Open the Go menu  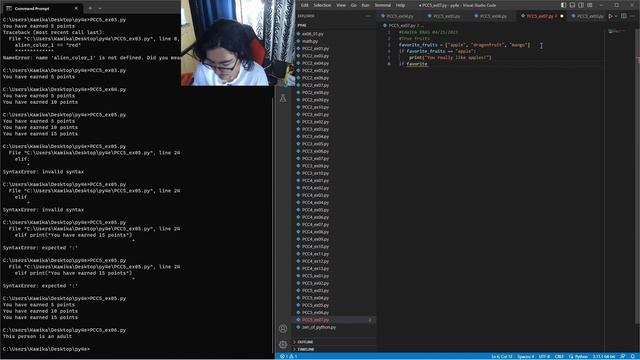tap(353, 5)
